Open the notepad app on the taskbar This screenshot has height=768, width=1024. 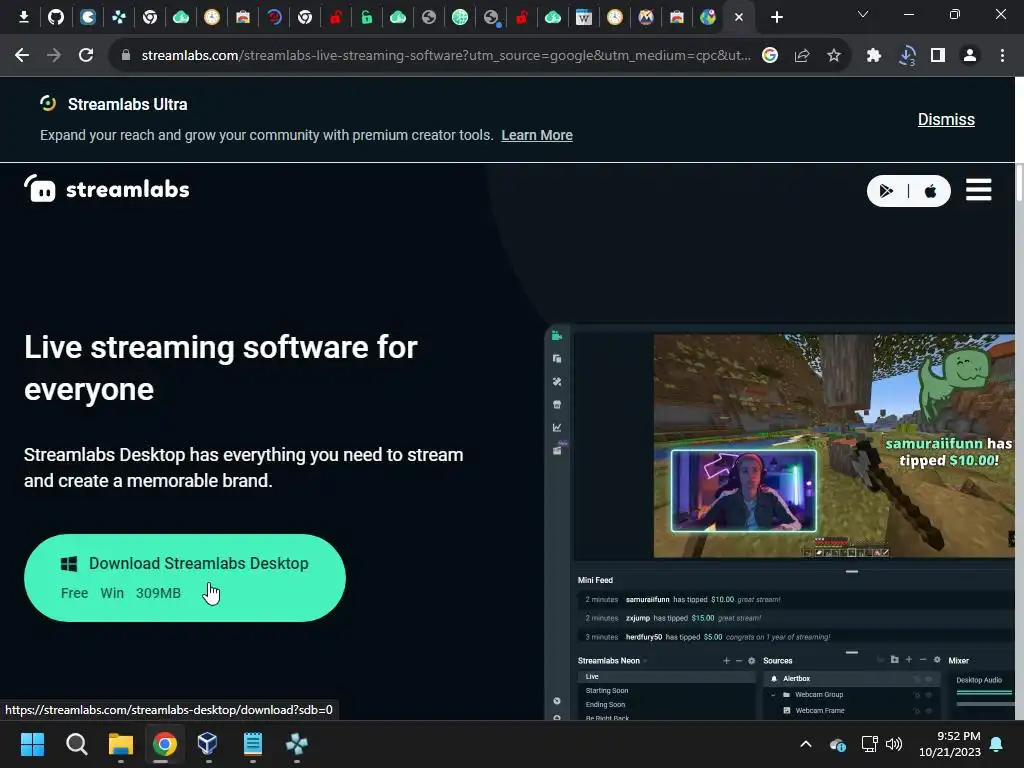pos(253,744)
